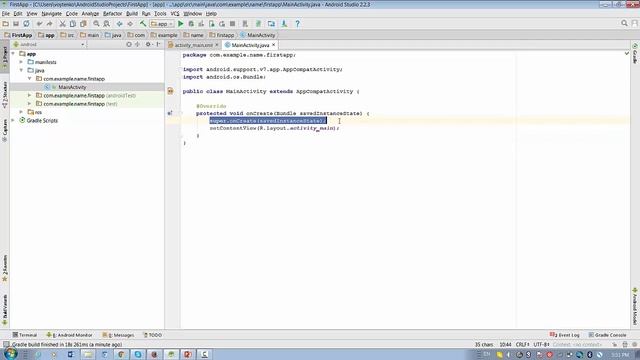Click the Search Everywhere magnifier icon
The height and width of the screenshot is (360, 640).
point(624,24)
